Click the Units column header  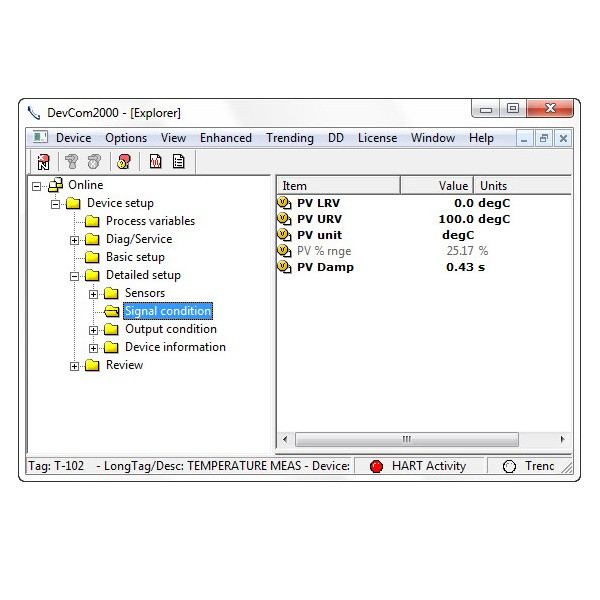pos(523,186)
